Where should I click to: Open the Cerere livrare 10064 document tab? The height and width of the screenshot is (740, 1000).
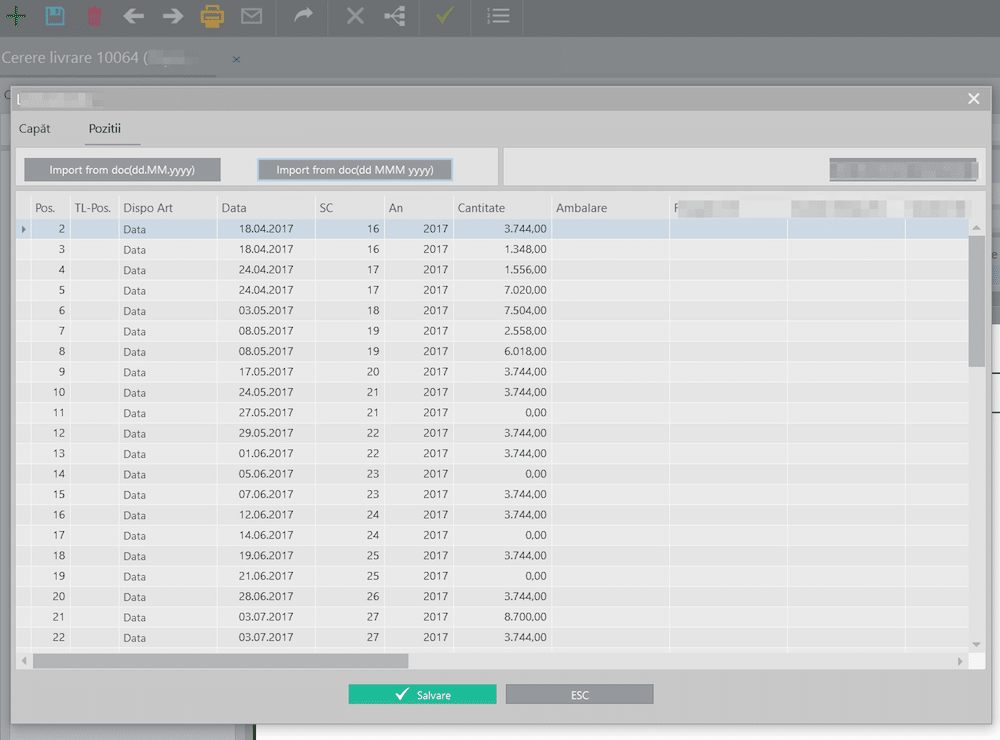[x=107, y=58]
